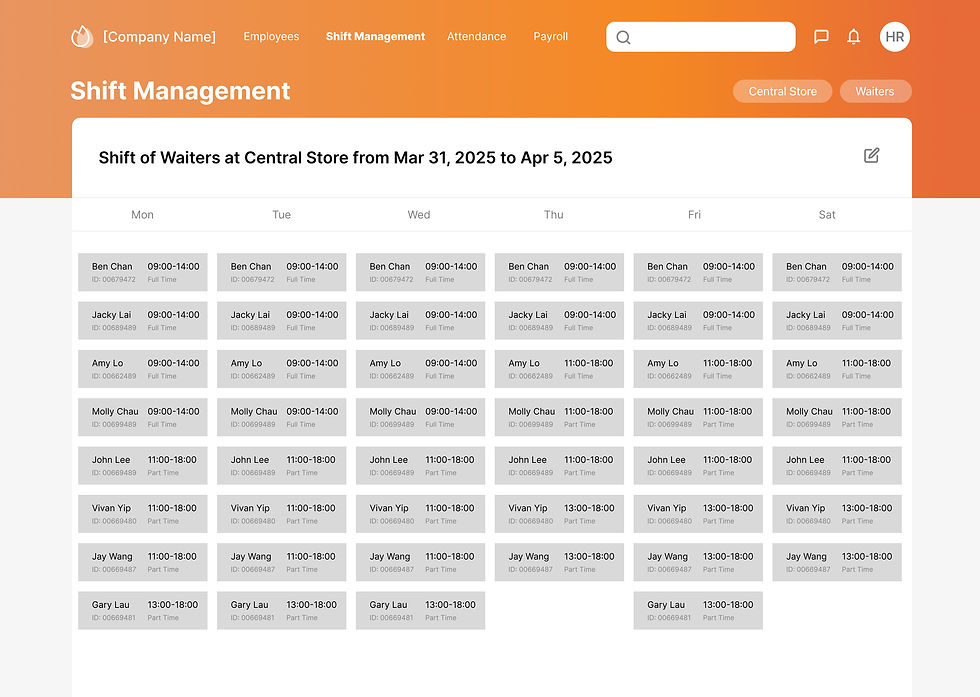Select Molly Chau's Tuesday shift card
Screen dimensions: 980x697
click(x=281, y=417)
